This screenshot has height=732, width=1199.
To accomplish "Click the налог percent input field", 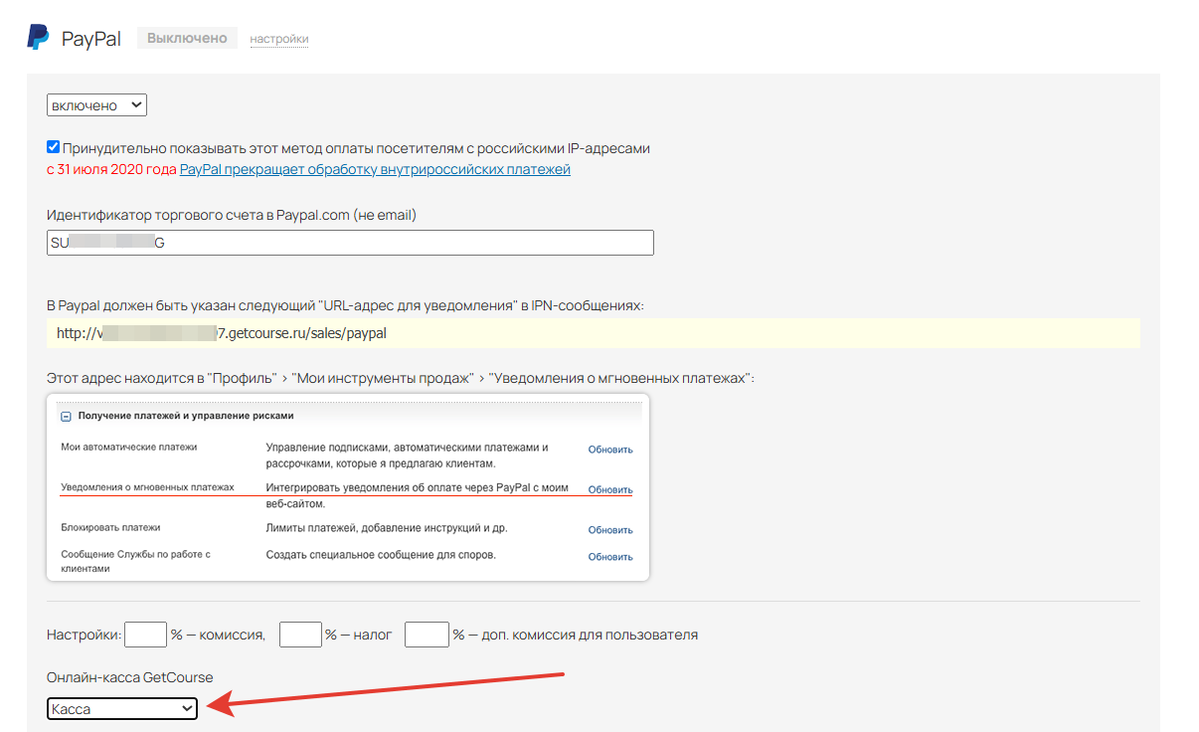I will click(301, 634).
